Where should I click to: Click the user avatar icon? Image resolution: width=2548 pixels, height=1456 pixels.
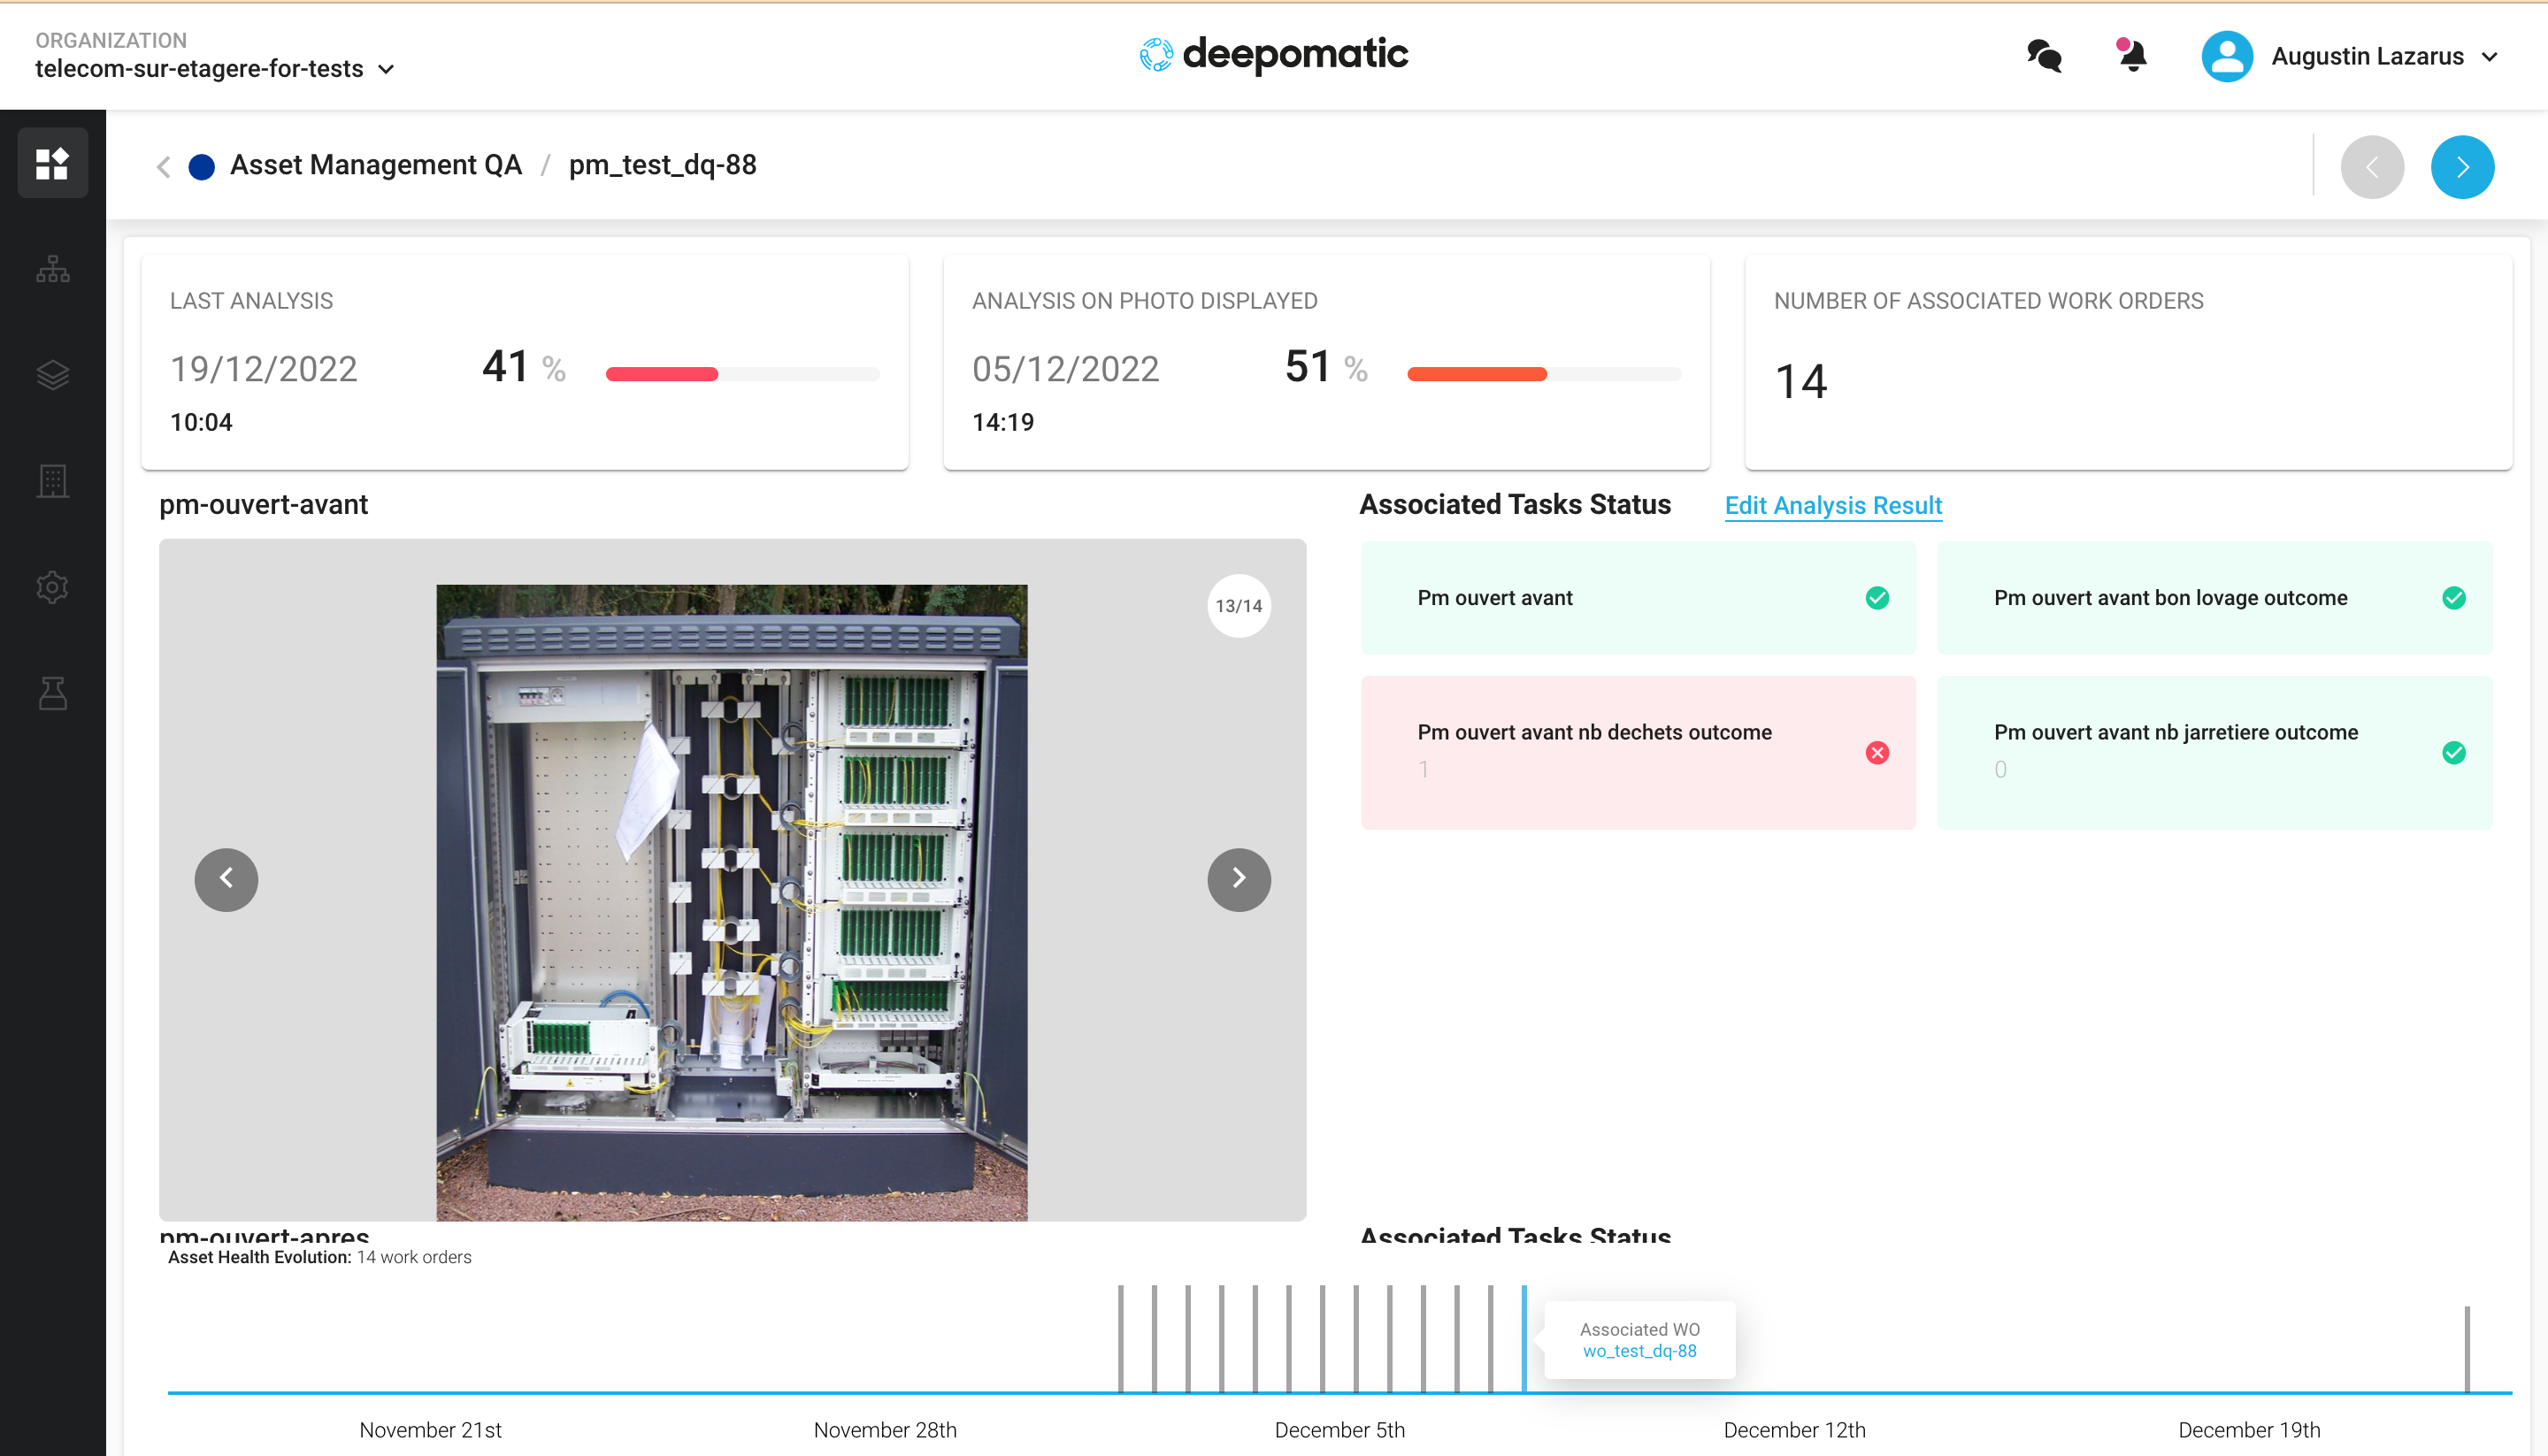(x=2226, y=56)
